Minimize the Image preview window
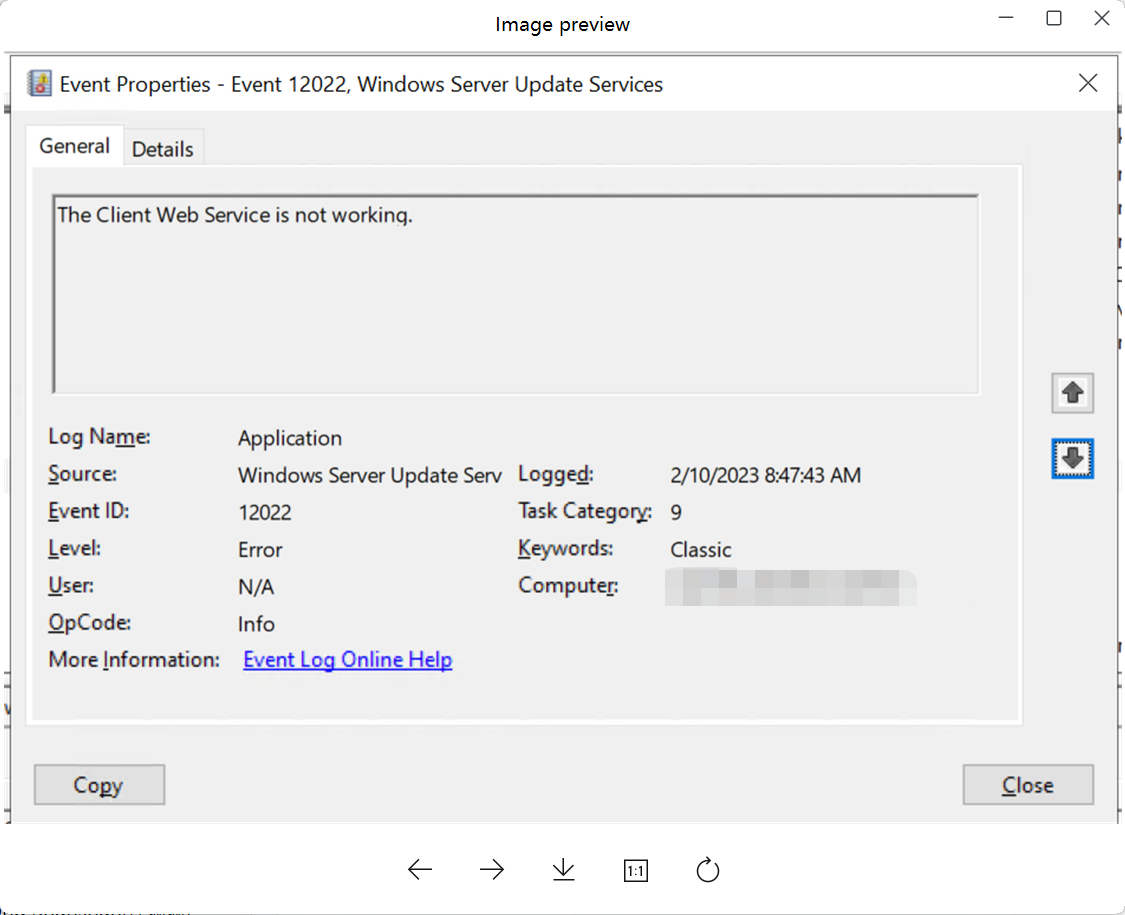 [1006, 18]
